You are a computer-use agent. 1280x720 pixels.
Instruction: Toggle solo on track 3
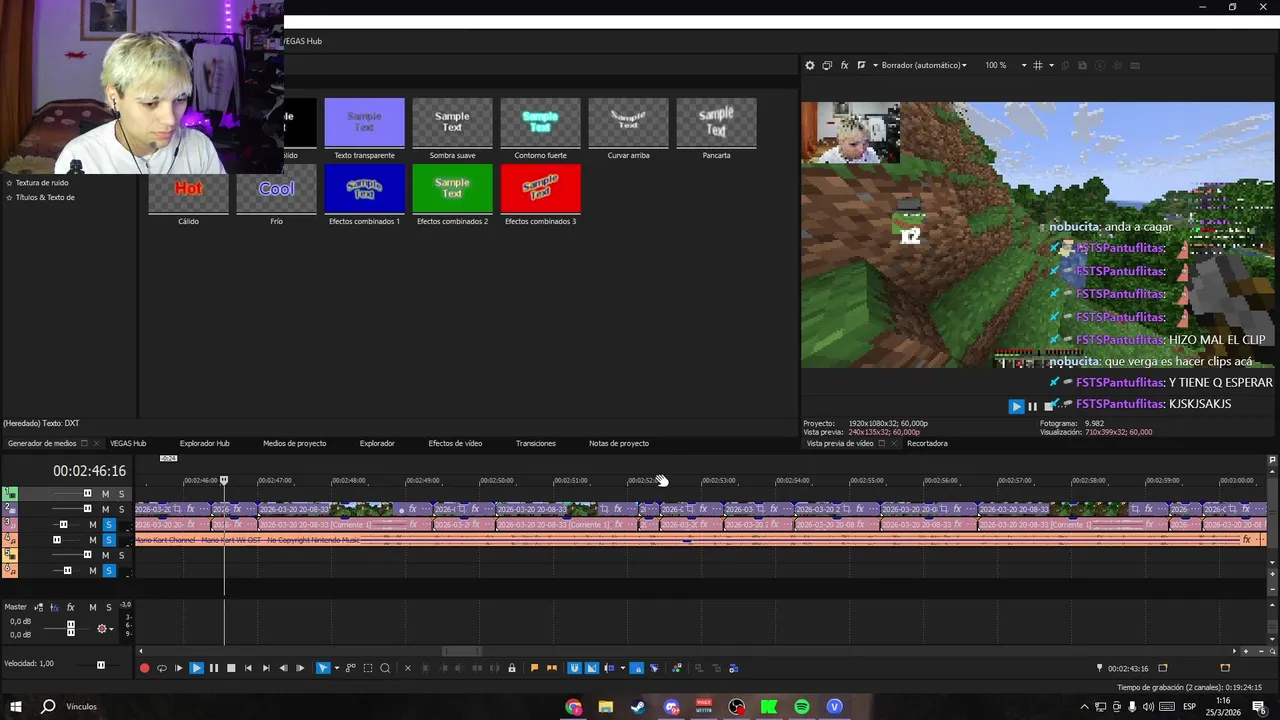109,525
